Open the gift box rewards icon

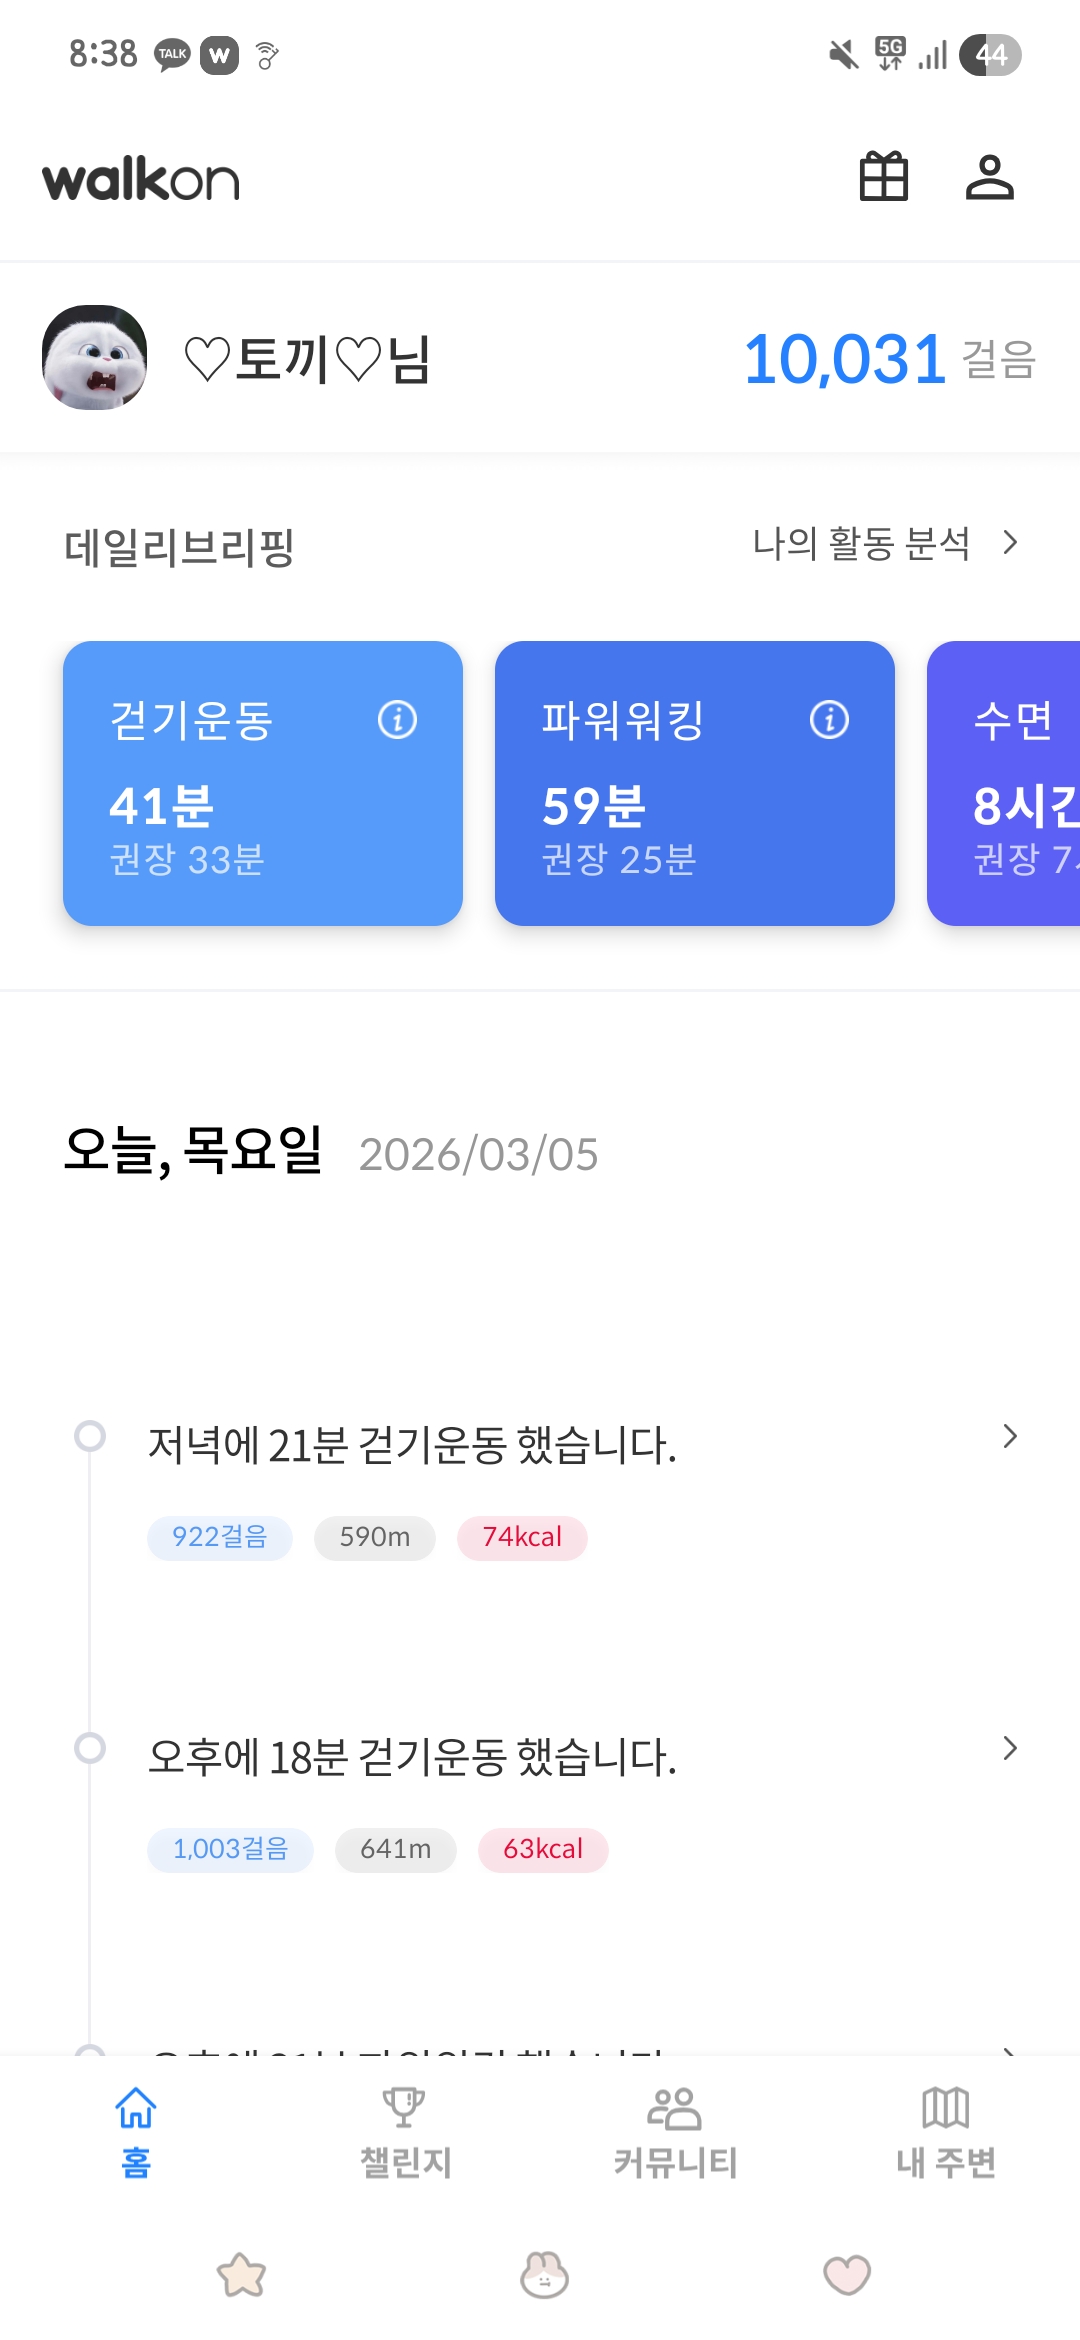pyautogui.click(x=884, y=177)
